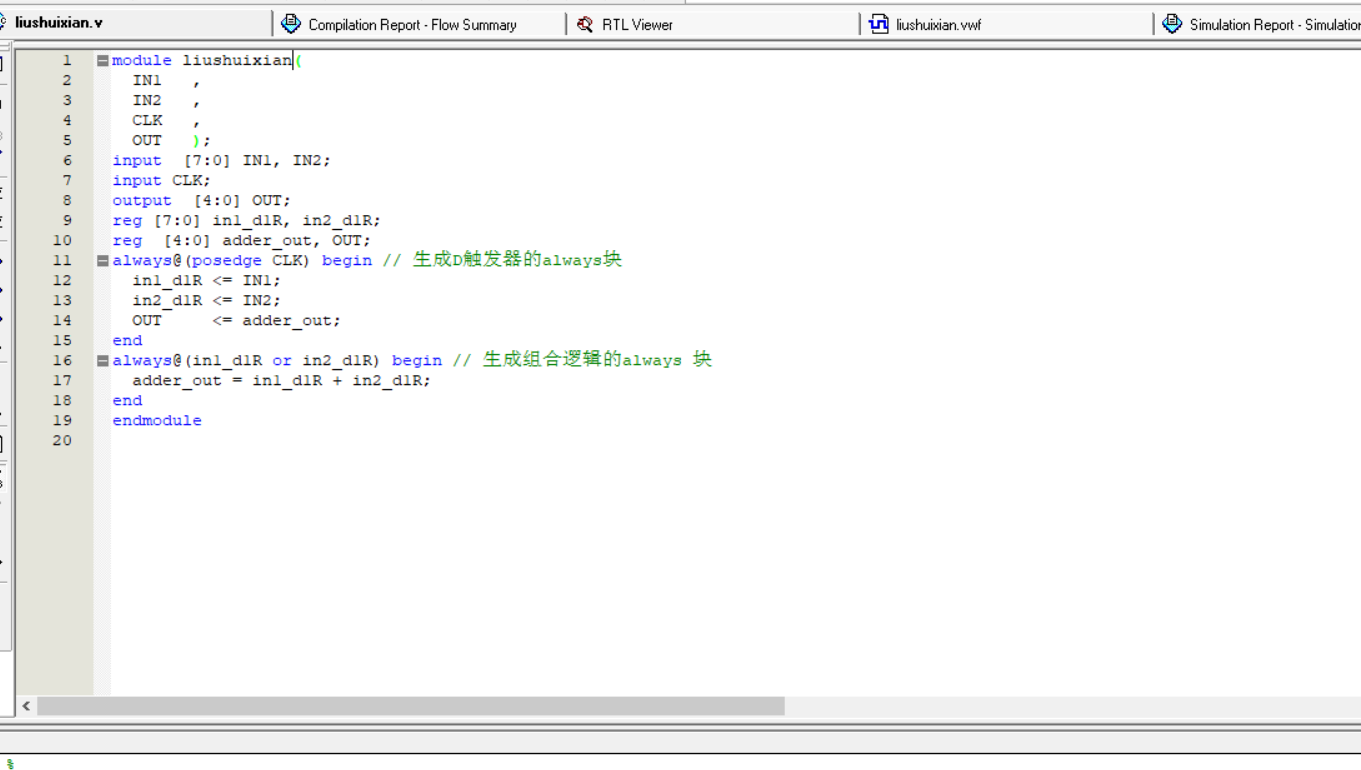Switch to the Simulation Report tab
Viewport: 1361px width, 770px height.
pos(1258,24)
